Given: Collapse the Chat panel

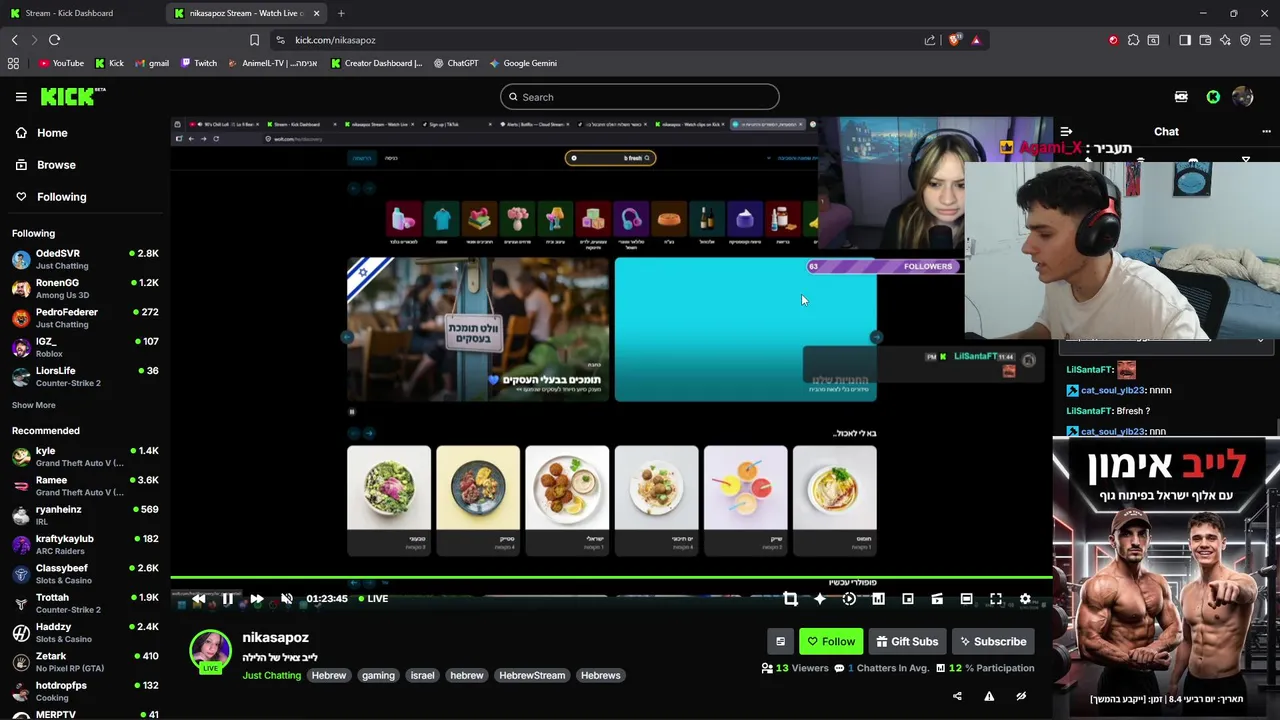Looking at the screenshot, I should click(x=1066, y=131).
